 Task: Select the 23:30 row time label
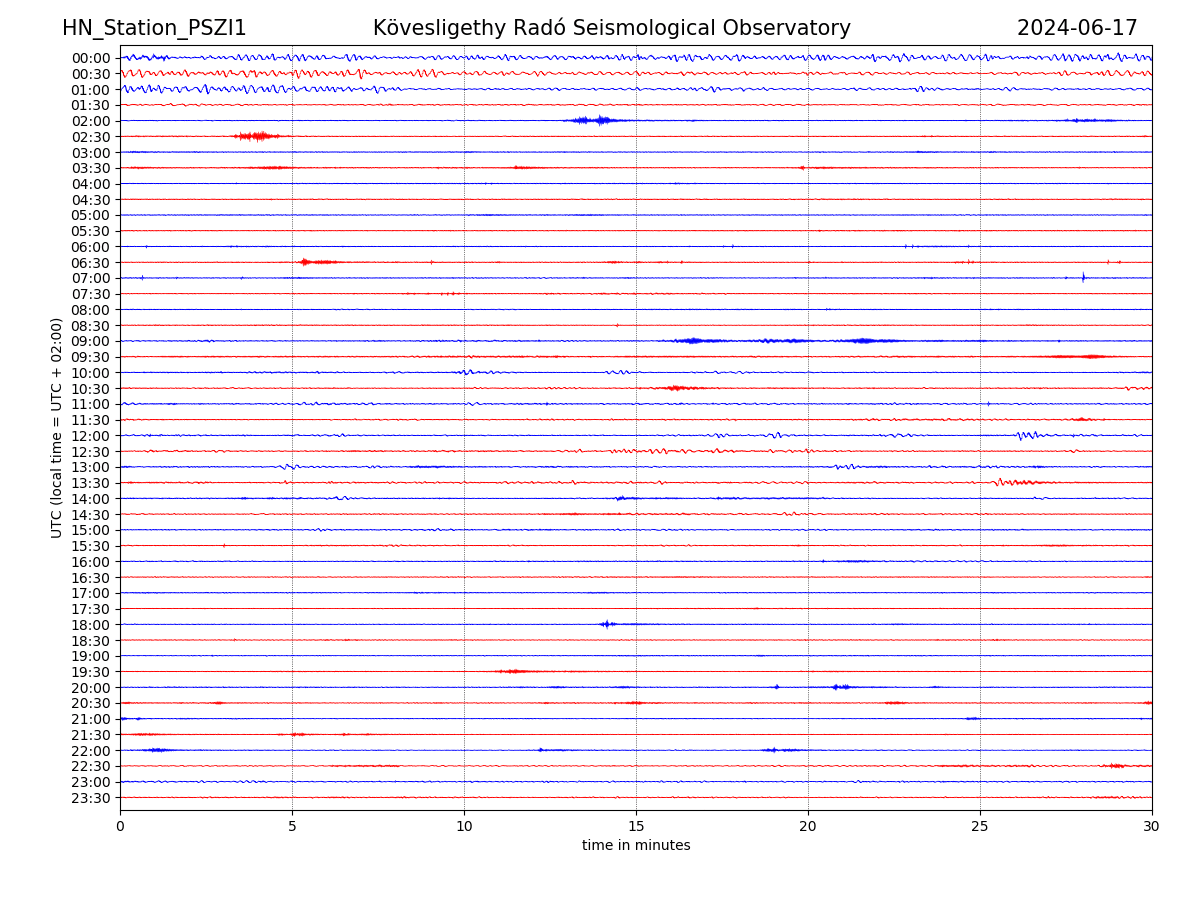(91, 798)
